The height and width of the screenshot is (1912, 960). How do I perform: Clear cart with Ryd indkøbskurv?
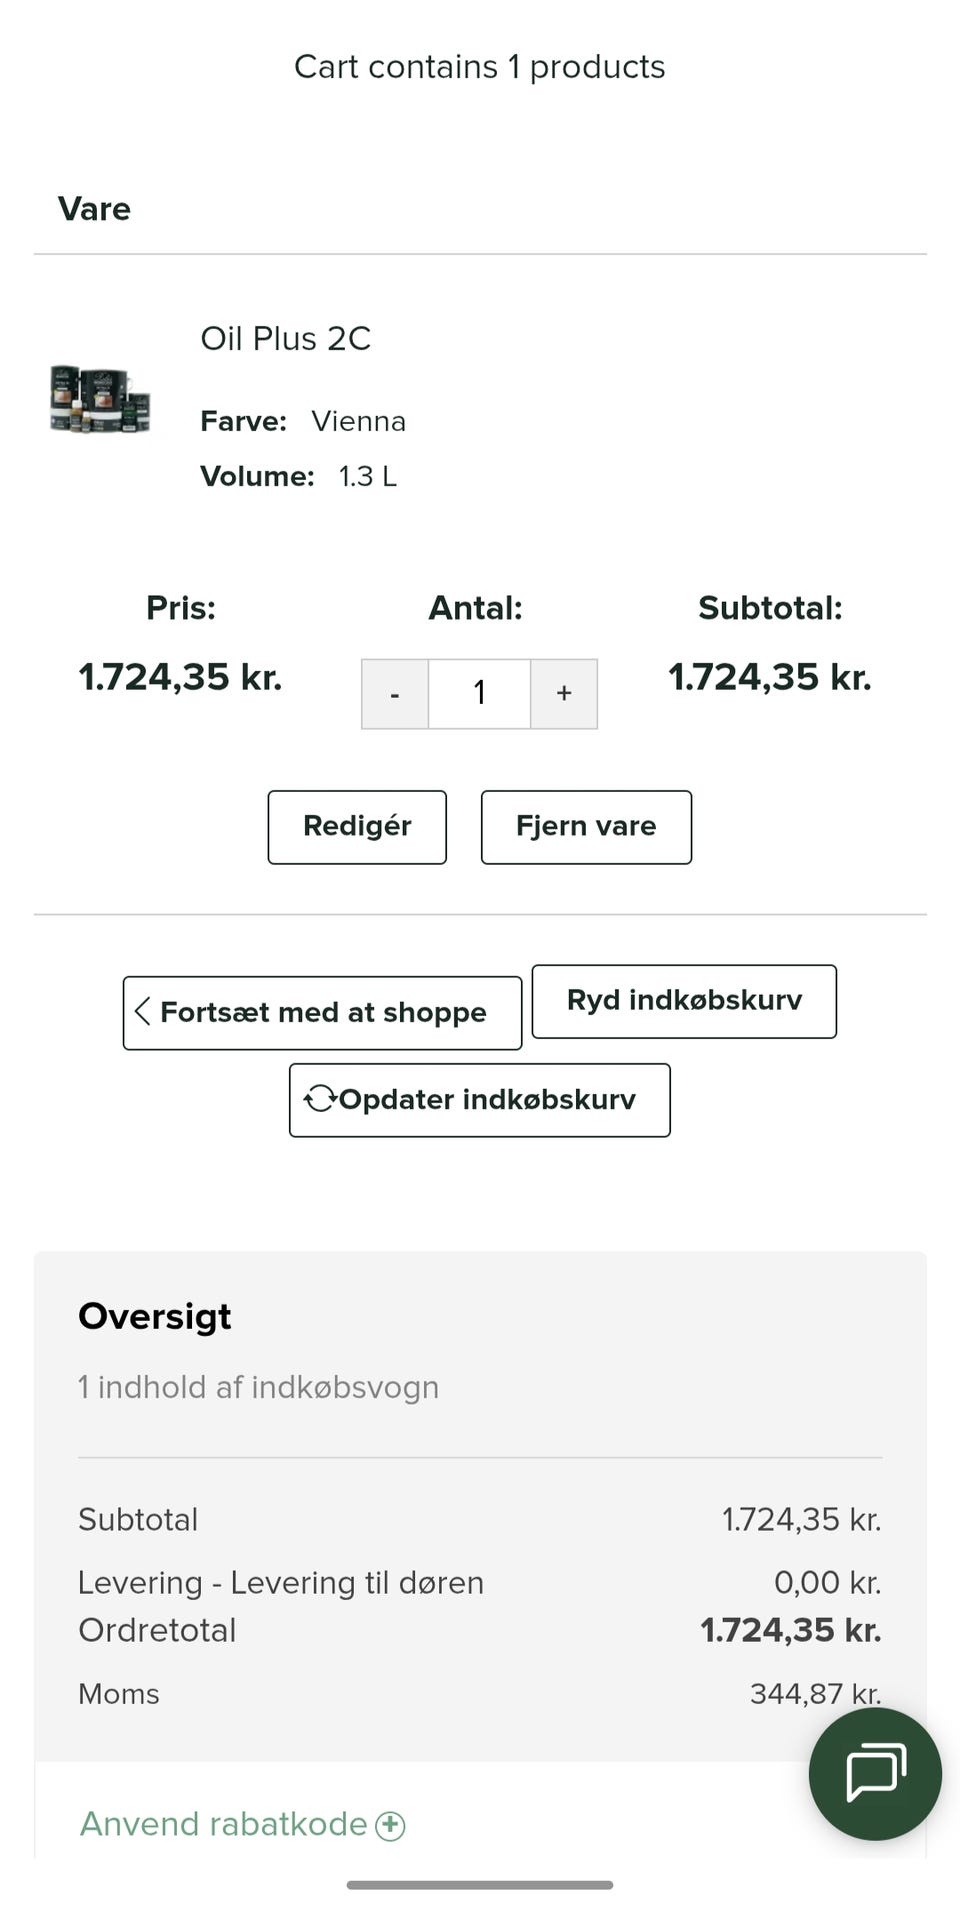684,1001
